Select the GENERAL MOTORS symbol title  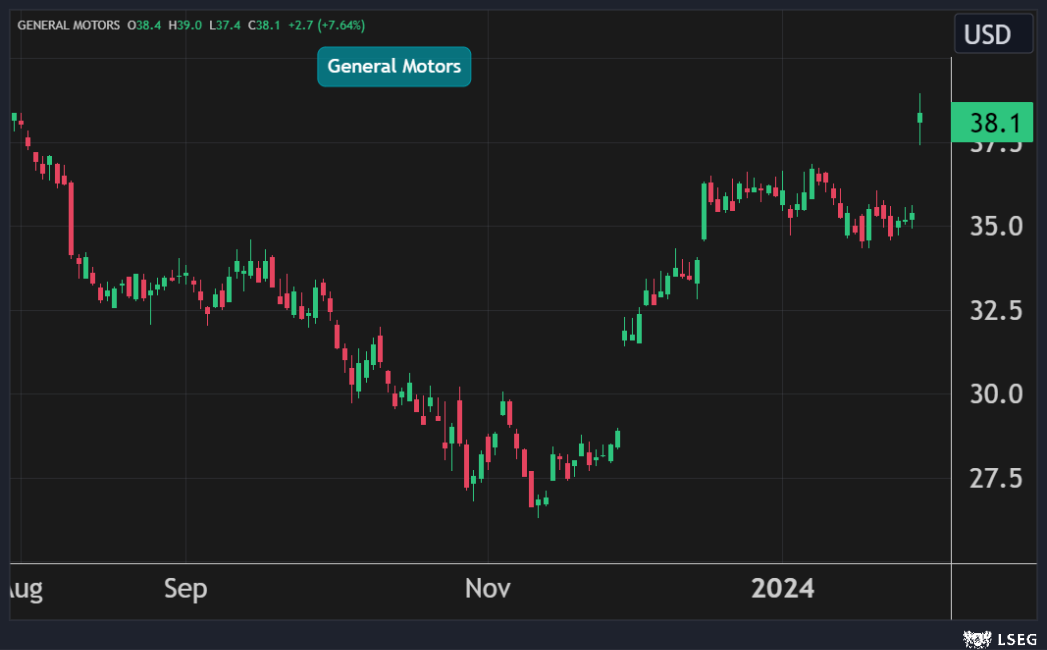[x=68, y=24]
